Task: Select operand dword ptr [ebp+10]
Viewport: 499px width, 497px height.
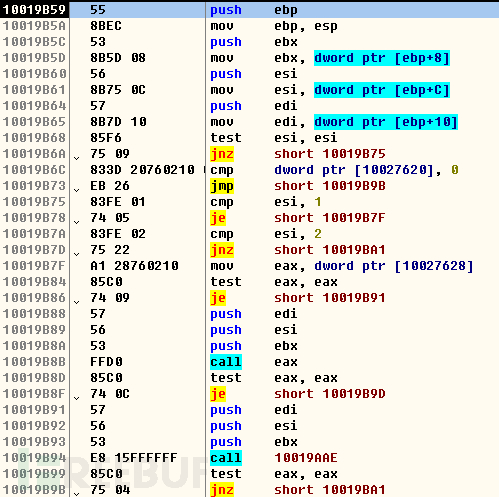Action: point(386,122)
